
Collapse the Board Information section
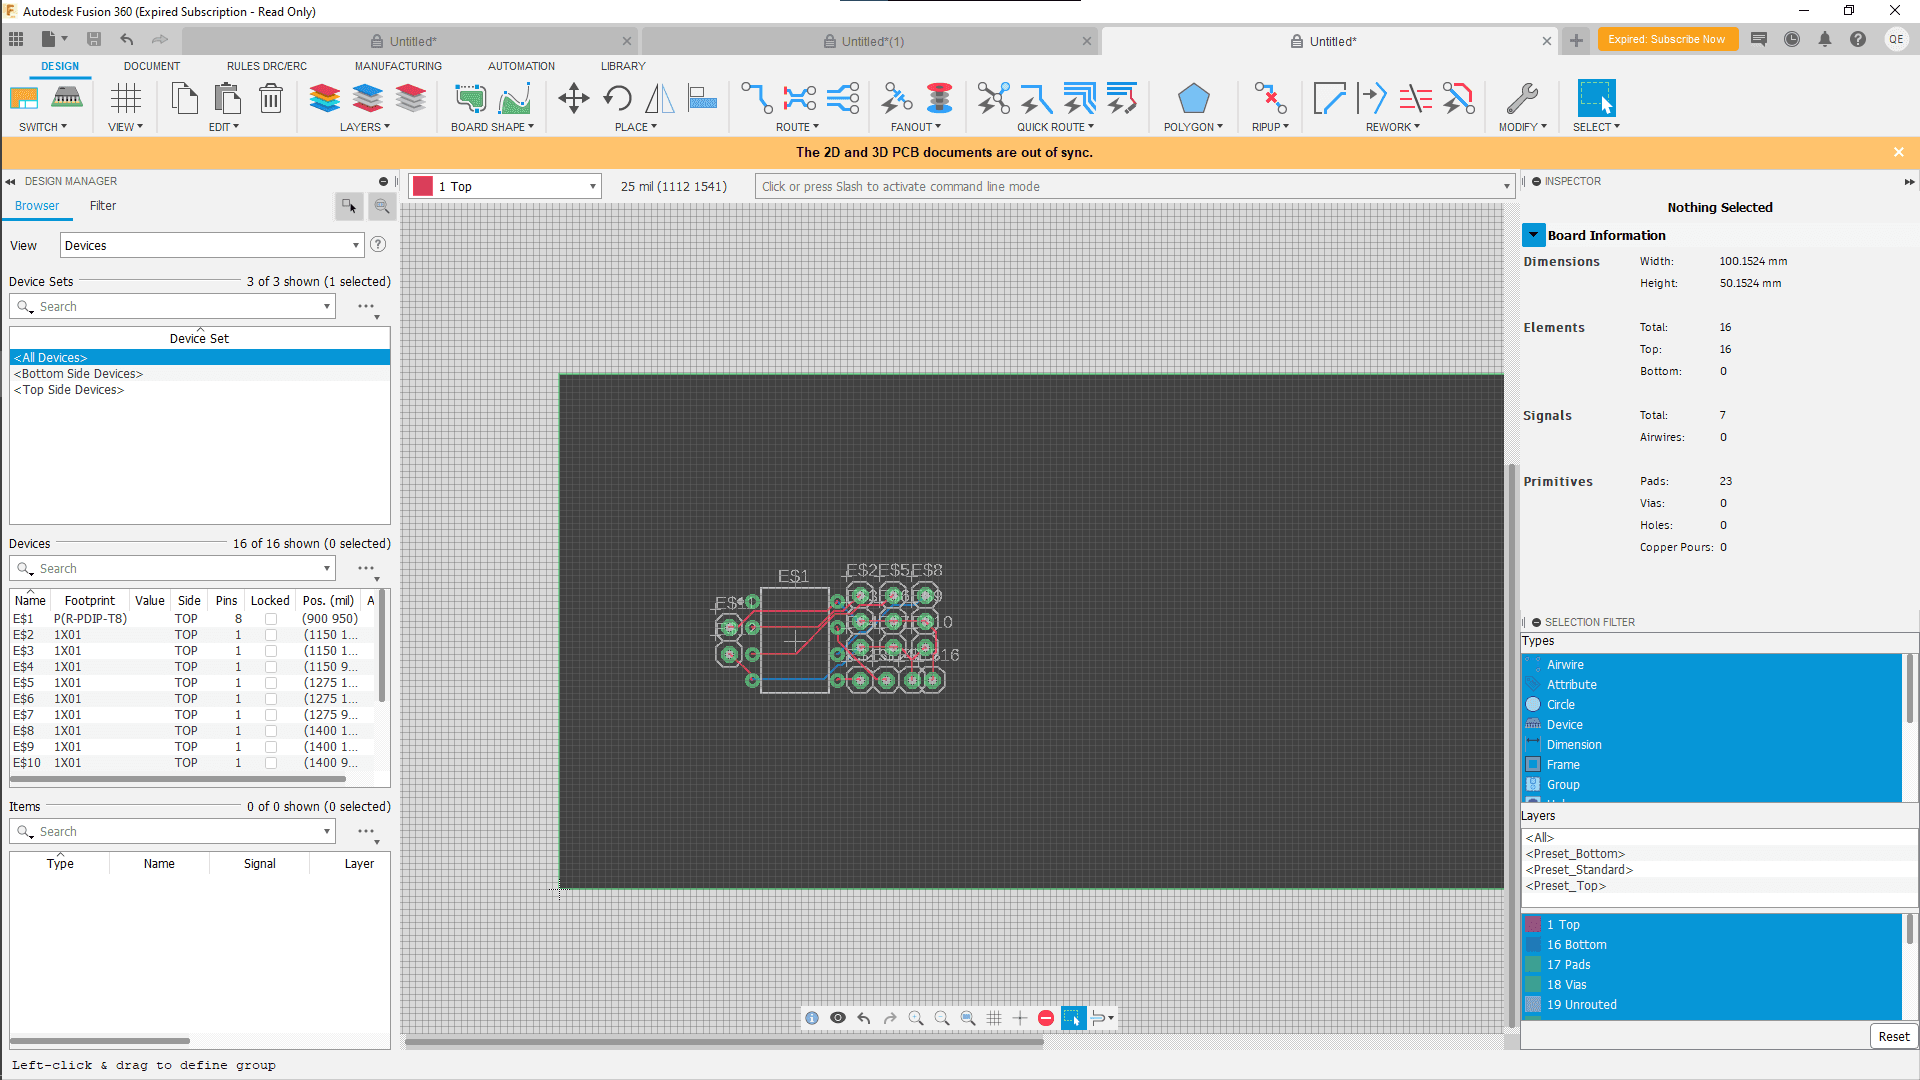1534,234
